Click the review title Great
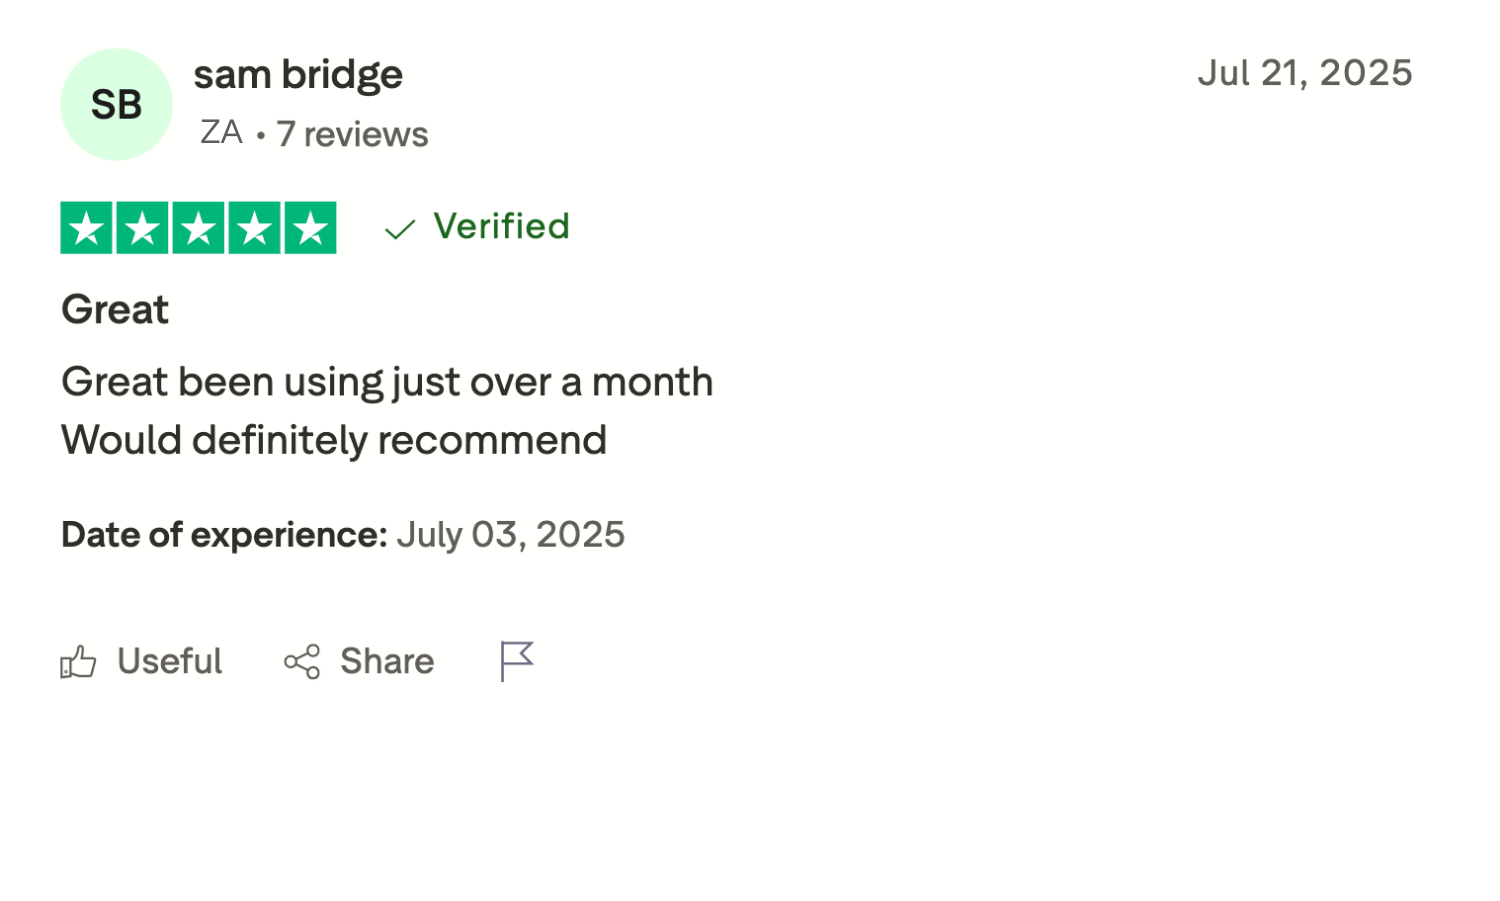 click(115, 310)
